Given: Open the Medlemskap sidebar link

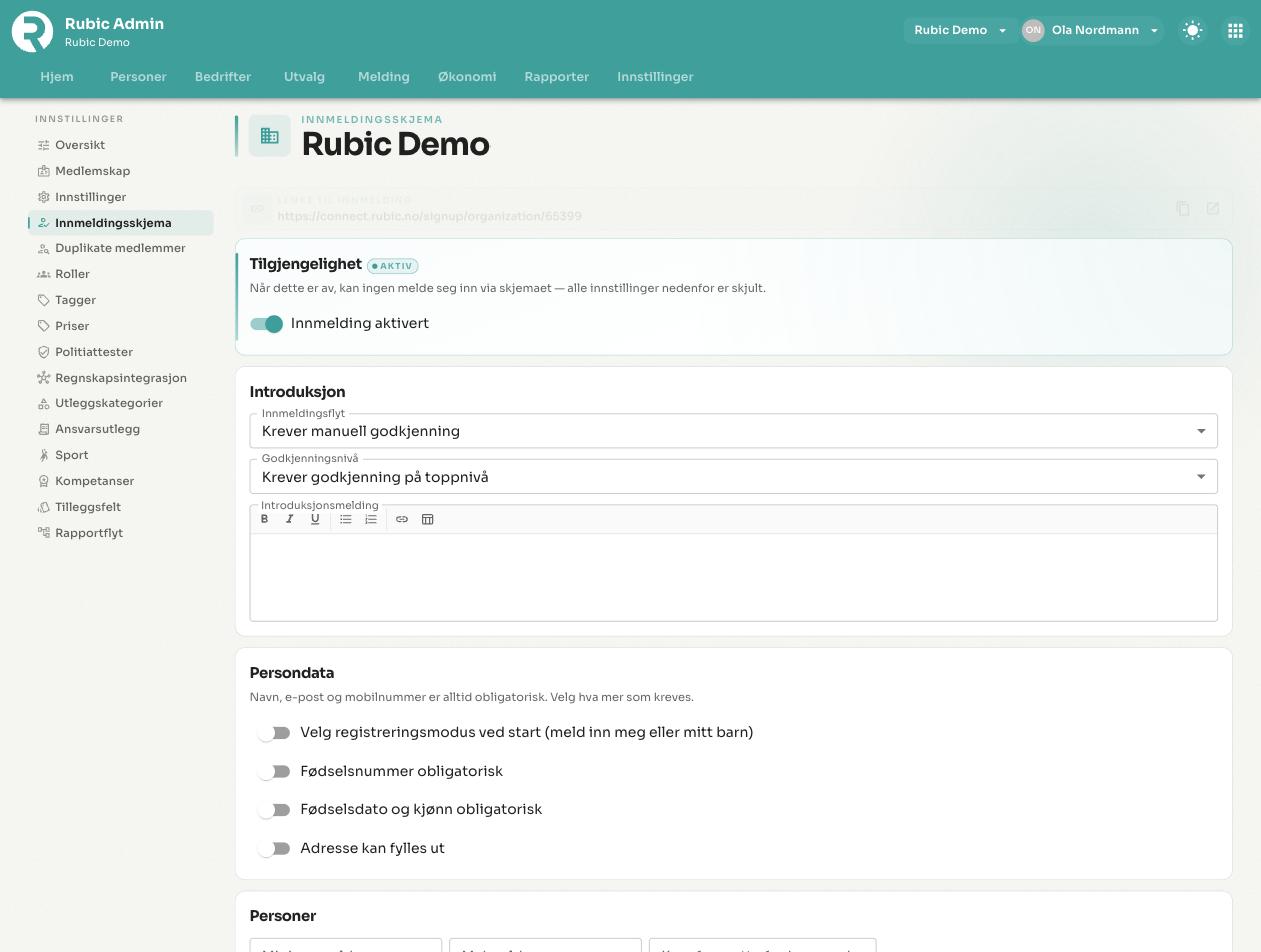Looking at the screenshot, I should (x=92, y=171).
